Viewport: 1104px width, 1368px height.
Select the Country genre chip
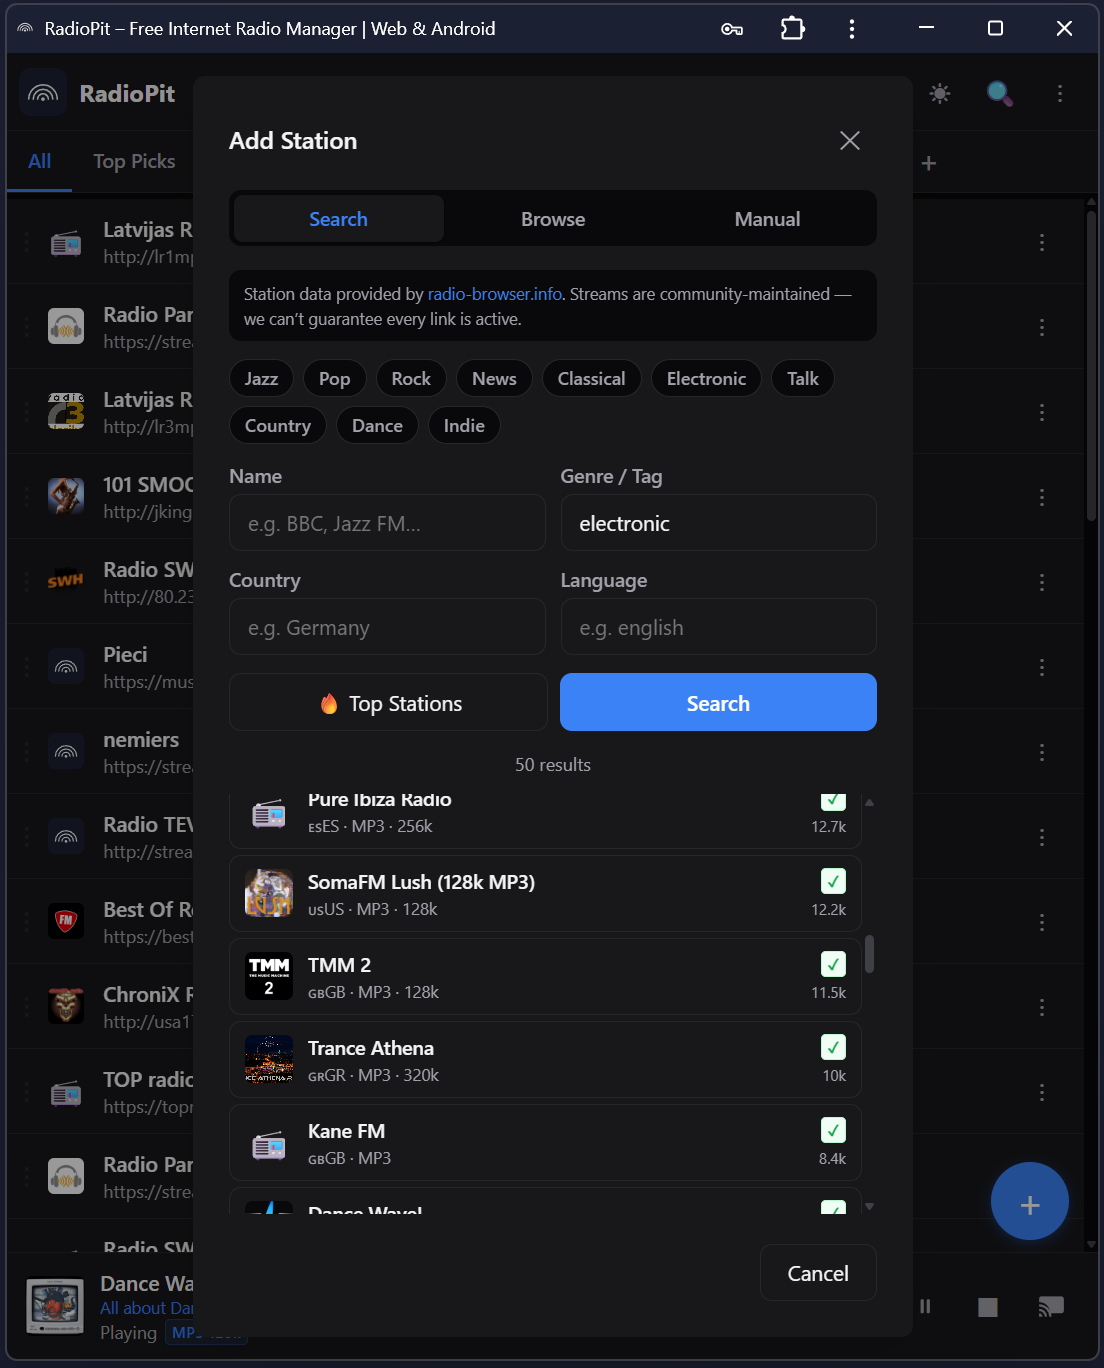277,426
